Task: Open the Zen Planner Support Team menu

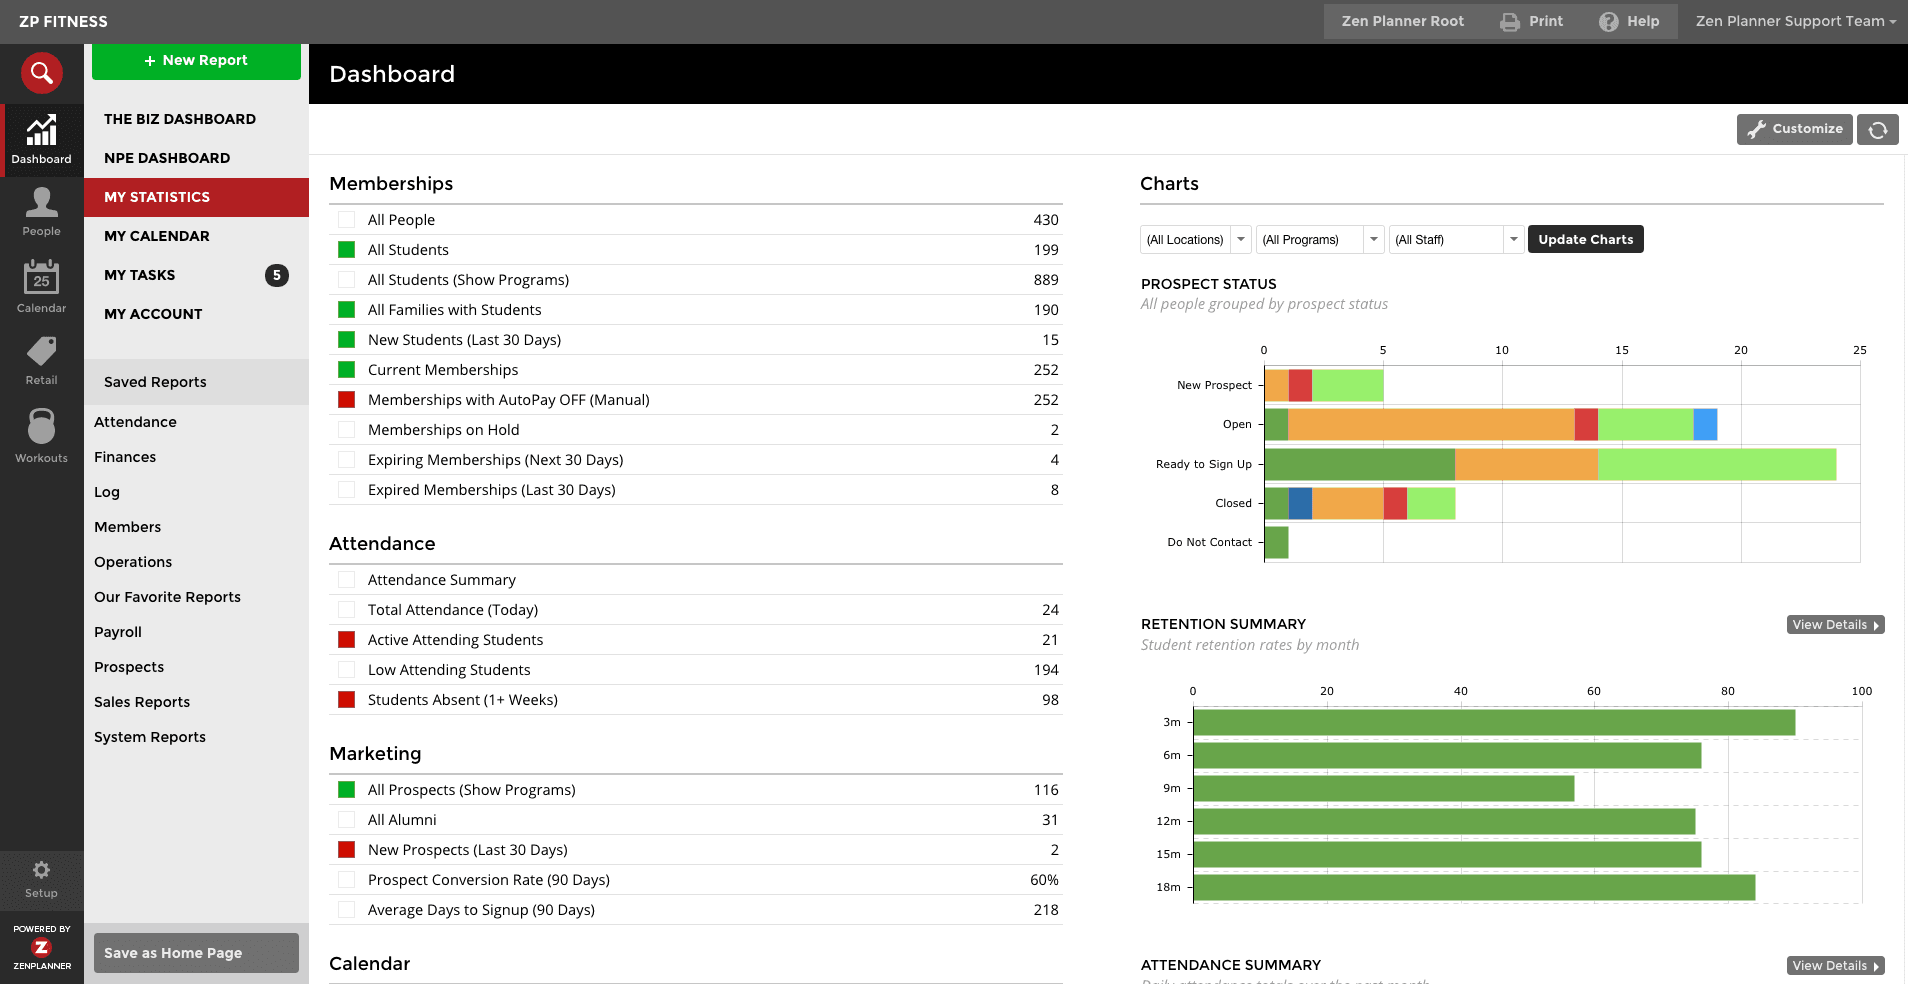Action: pyautogui.click(x=1795, y=21)
